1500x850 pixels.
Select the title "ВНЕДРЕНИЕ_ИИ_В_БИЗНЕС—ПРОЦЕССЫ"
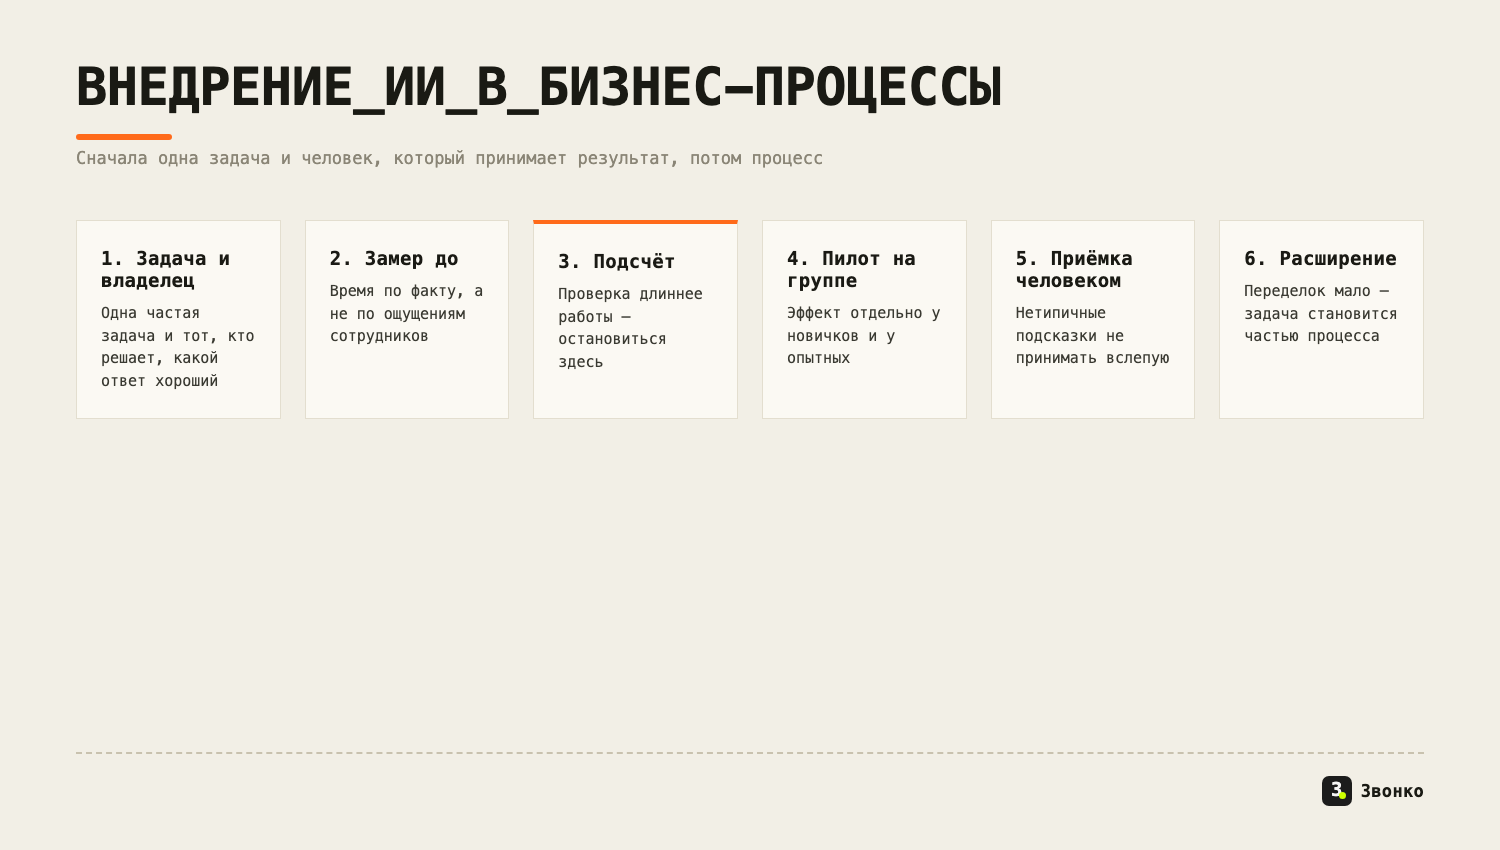539,87
